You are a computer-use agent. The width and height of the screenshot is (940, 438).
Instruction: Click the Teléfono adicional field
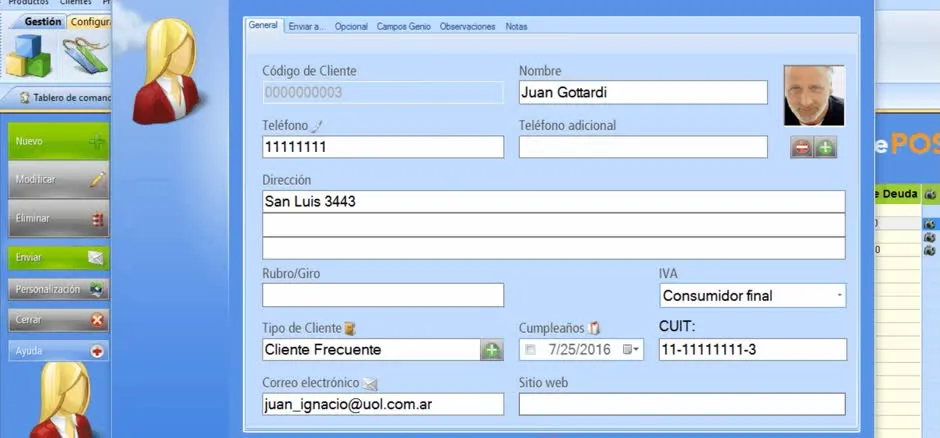[x=643, y=147]
